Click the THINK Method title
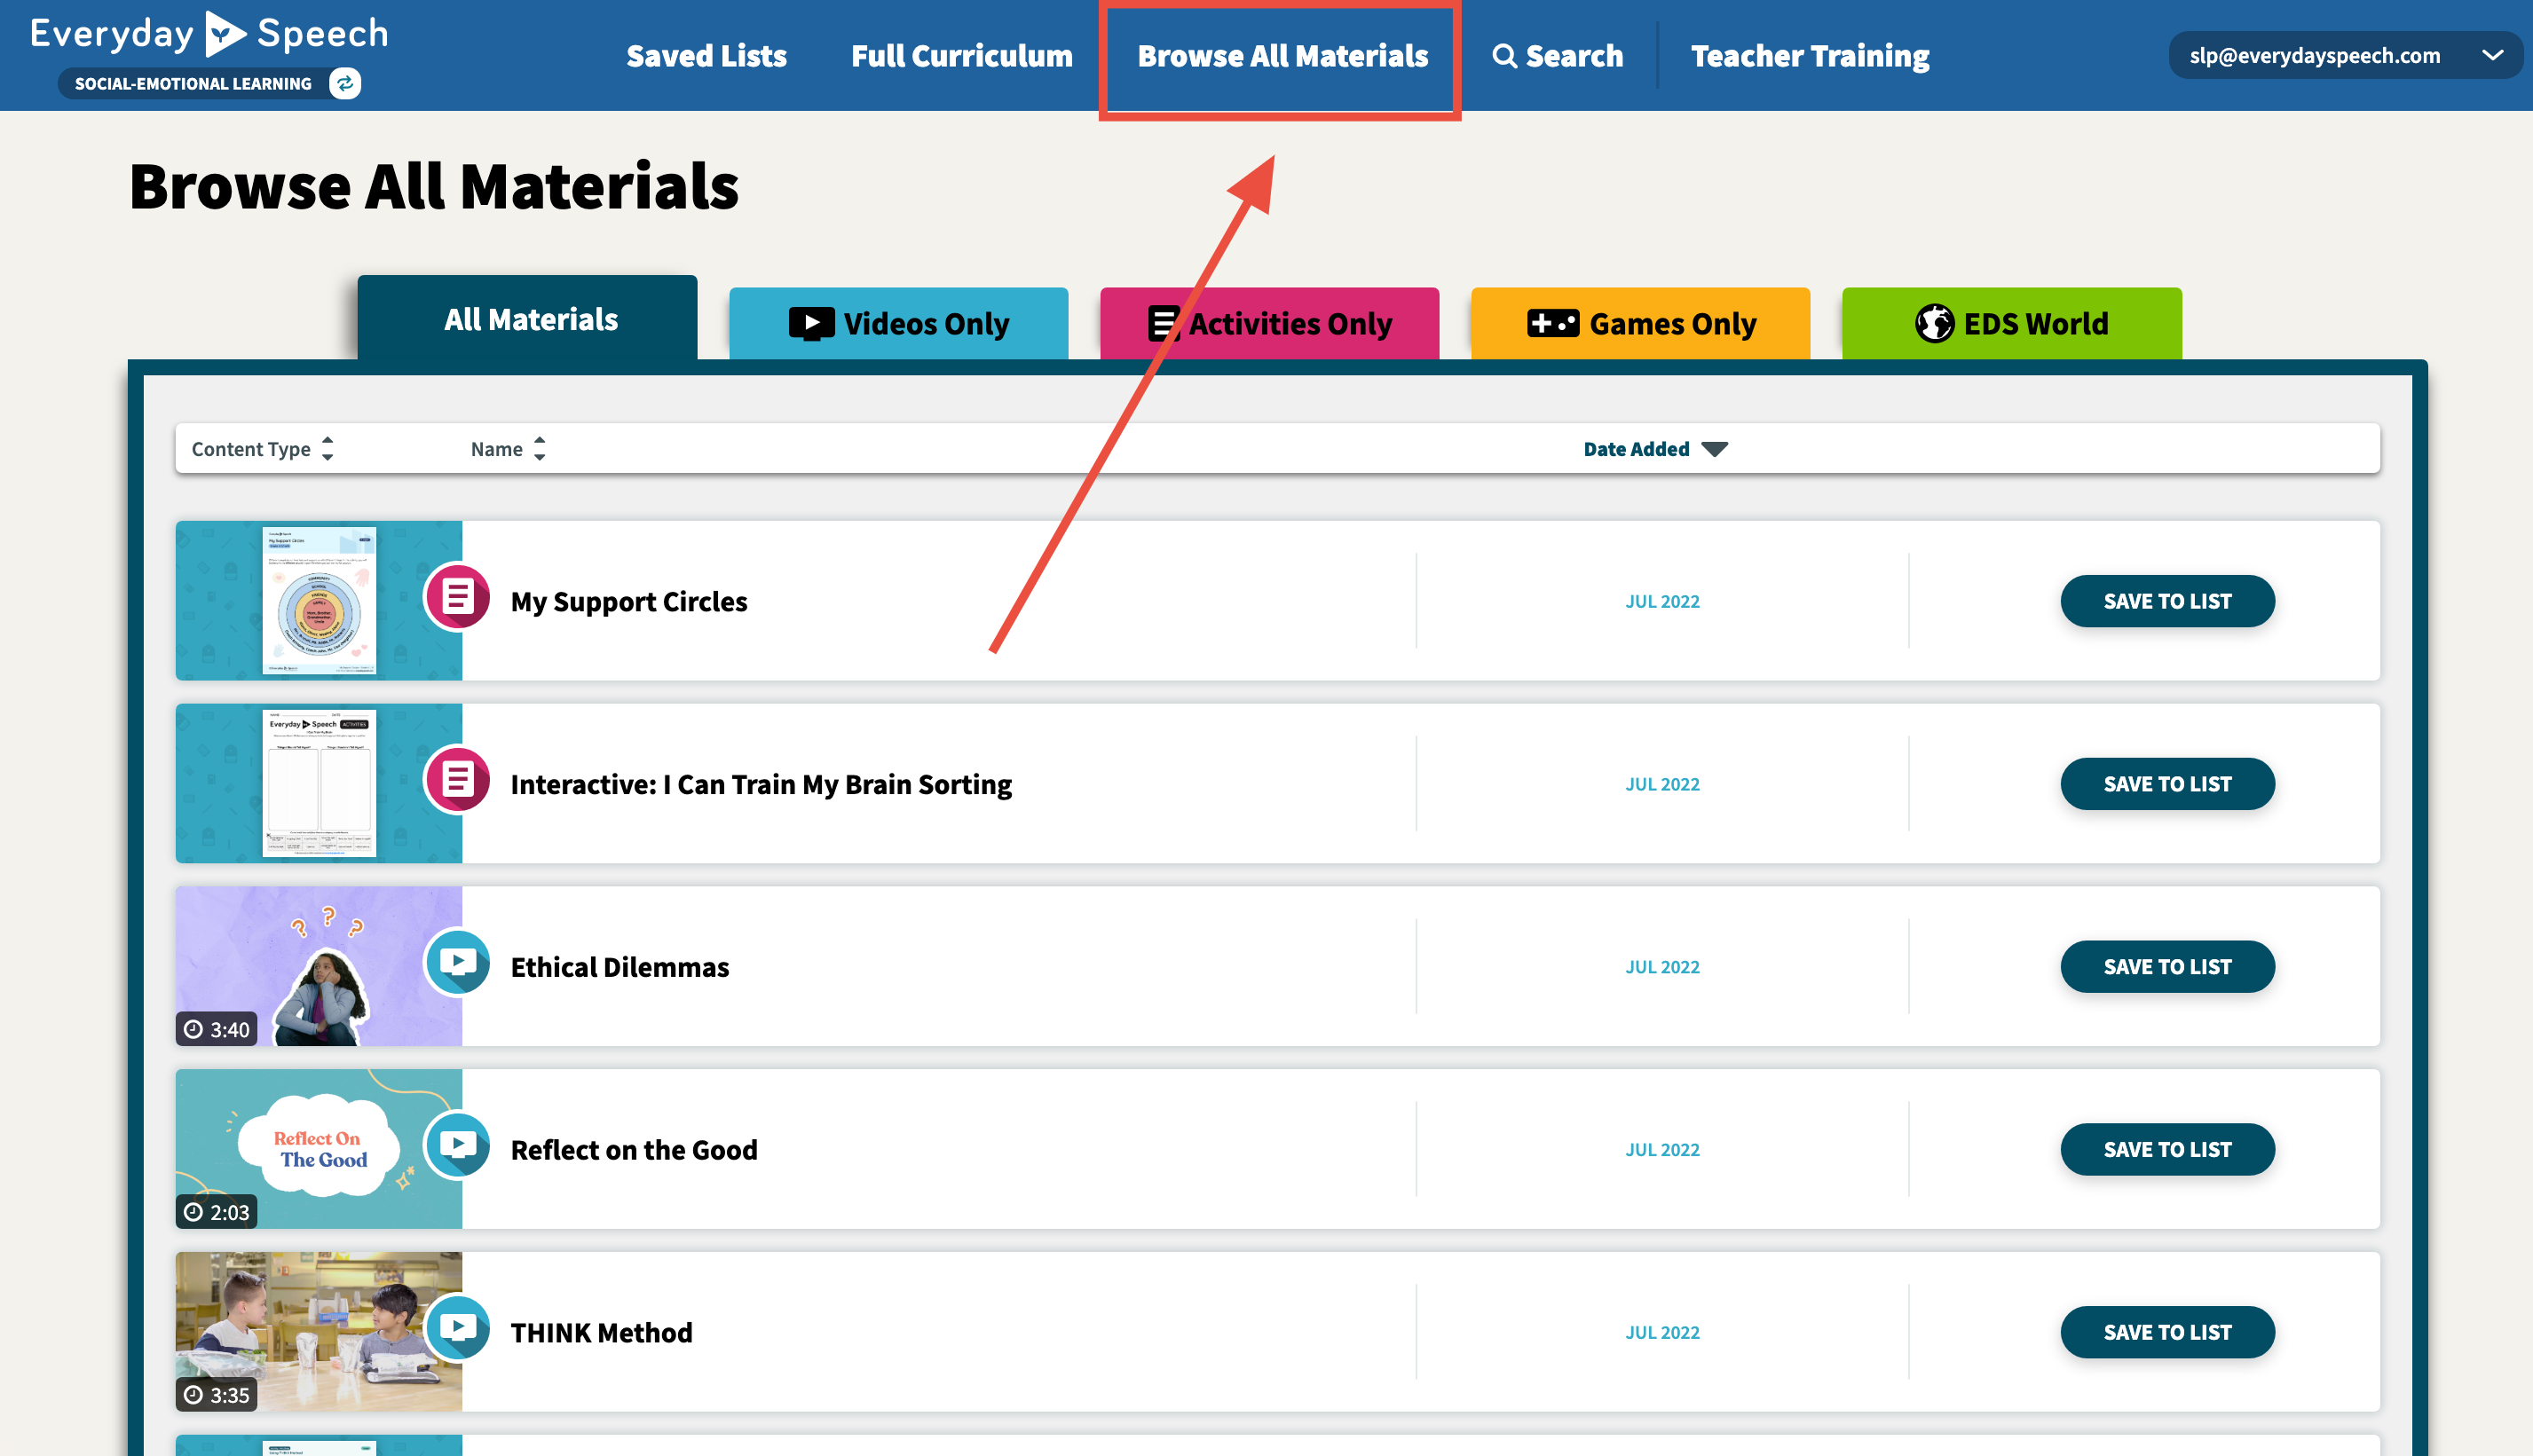 point(601,1333)
